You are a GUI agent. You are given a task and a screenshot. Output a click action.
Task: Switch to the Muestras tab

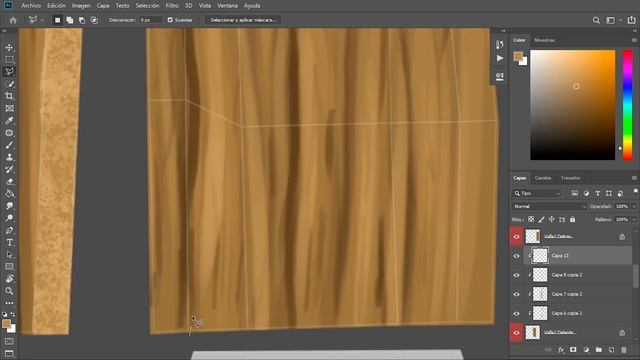[544, 40]
